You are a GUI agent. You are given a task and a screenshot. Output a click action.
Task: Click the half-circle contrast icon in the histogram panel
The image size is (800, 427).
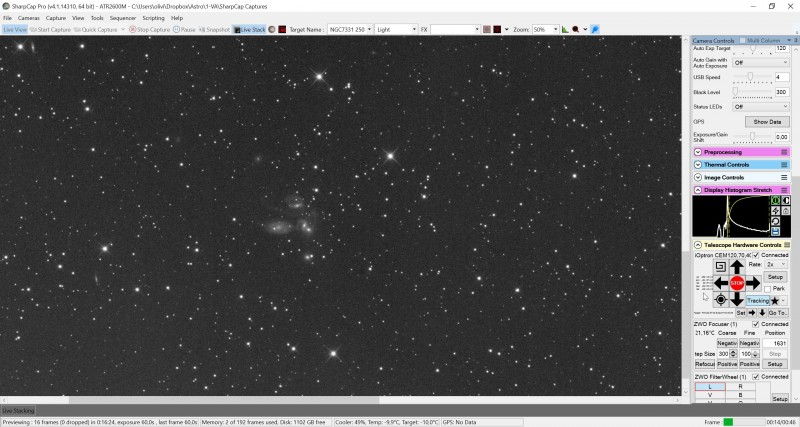(x=786, y=200)
